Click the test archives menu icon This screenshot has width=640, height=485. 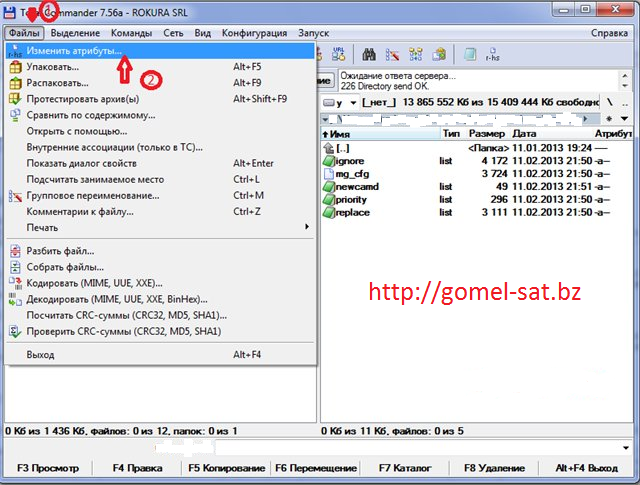[15, 99]
